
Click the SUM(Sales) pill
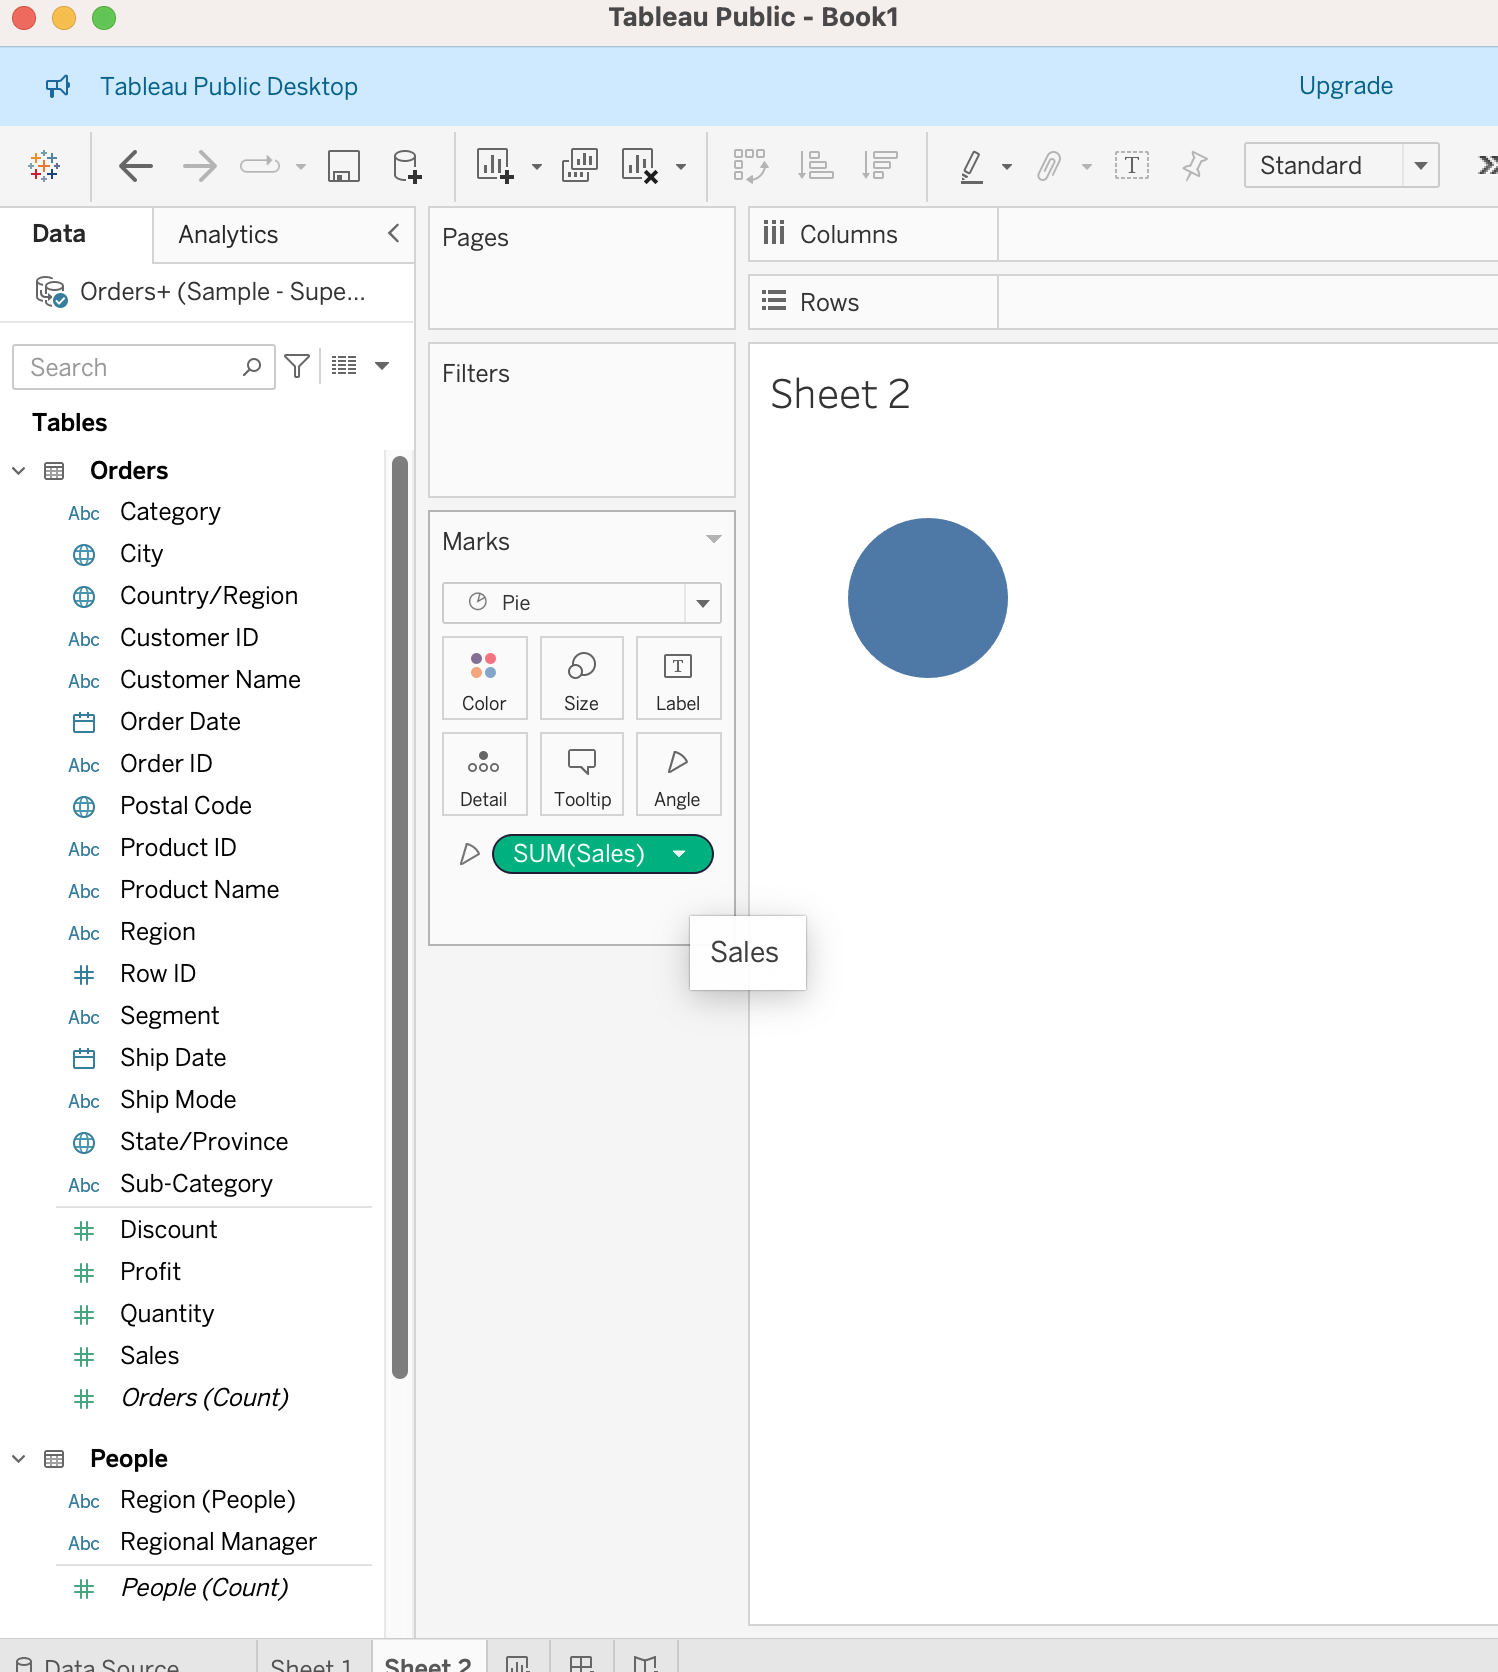(x=602, y=854)
